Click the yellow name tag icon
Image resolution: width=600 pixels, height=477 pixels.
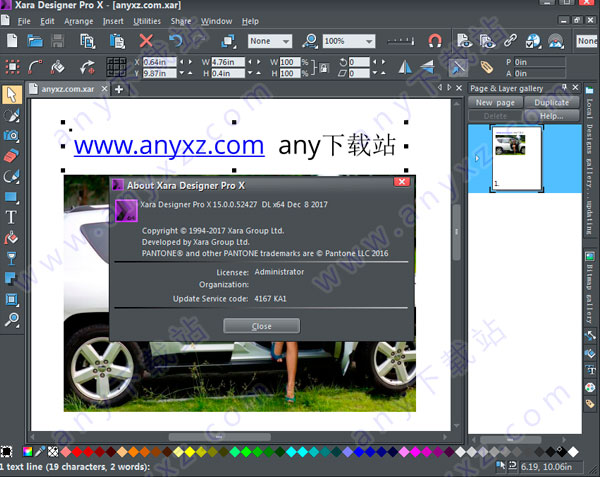click(x=486, y=67)
